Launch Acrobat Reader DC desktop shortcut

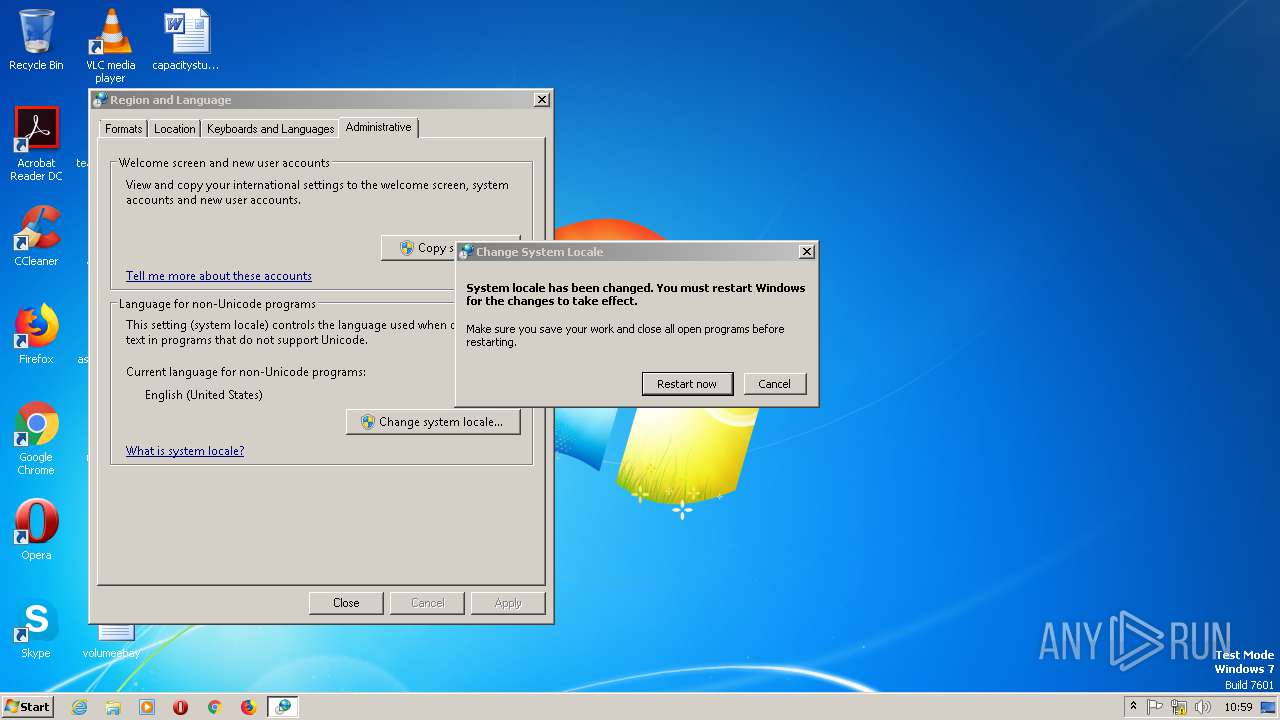coord(36,145)
